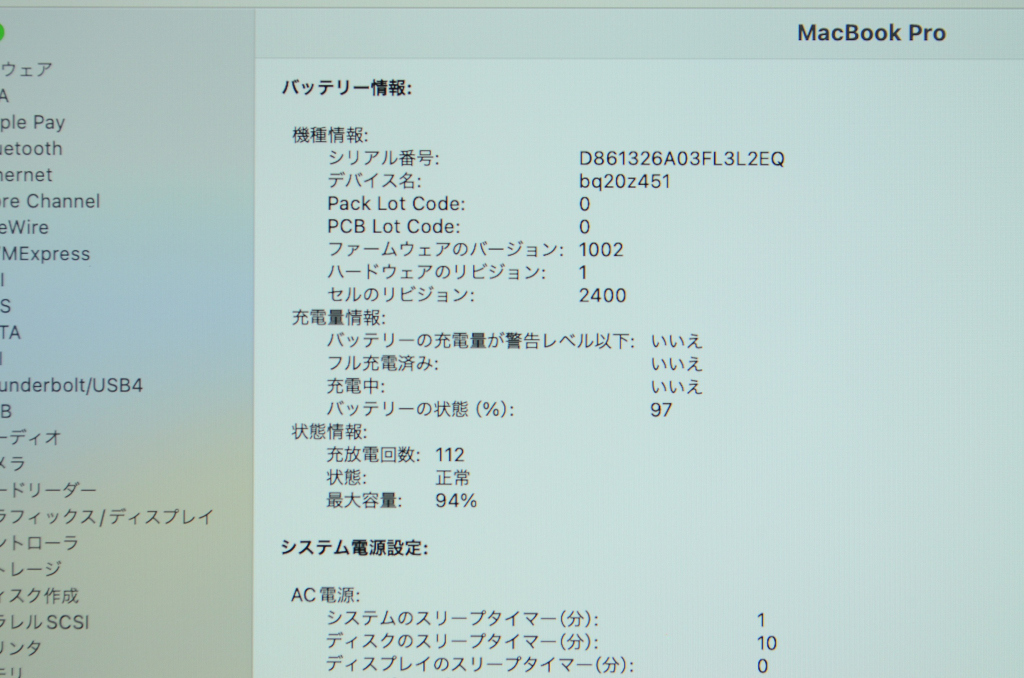Image resolution: width=1024 pixels, height=678 pixels.
Task: Click the バッテリーの状態 (%) label
Action: pos(421,410)
